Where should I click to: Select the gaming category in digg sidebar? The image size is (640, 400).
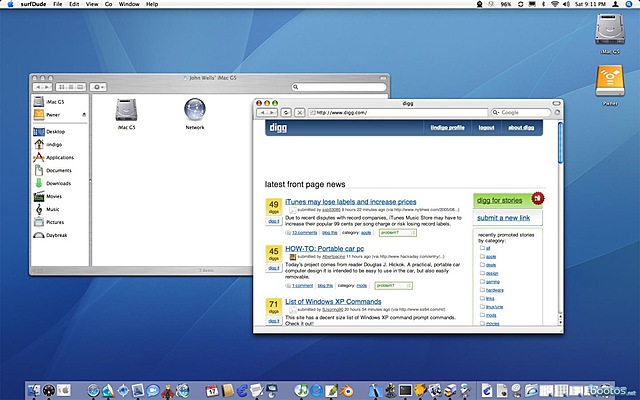click(x=493, y=282)
